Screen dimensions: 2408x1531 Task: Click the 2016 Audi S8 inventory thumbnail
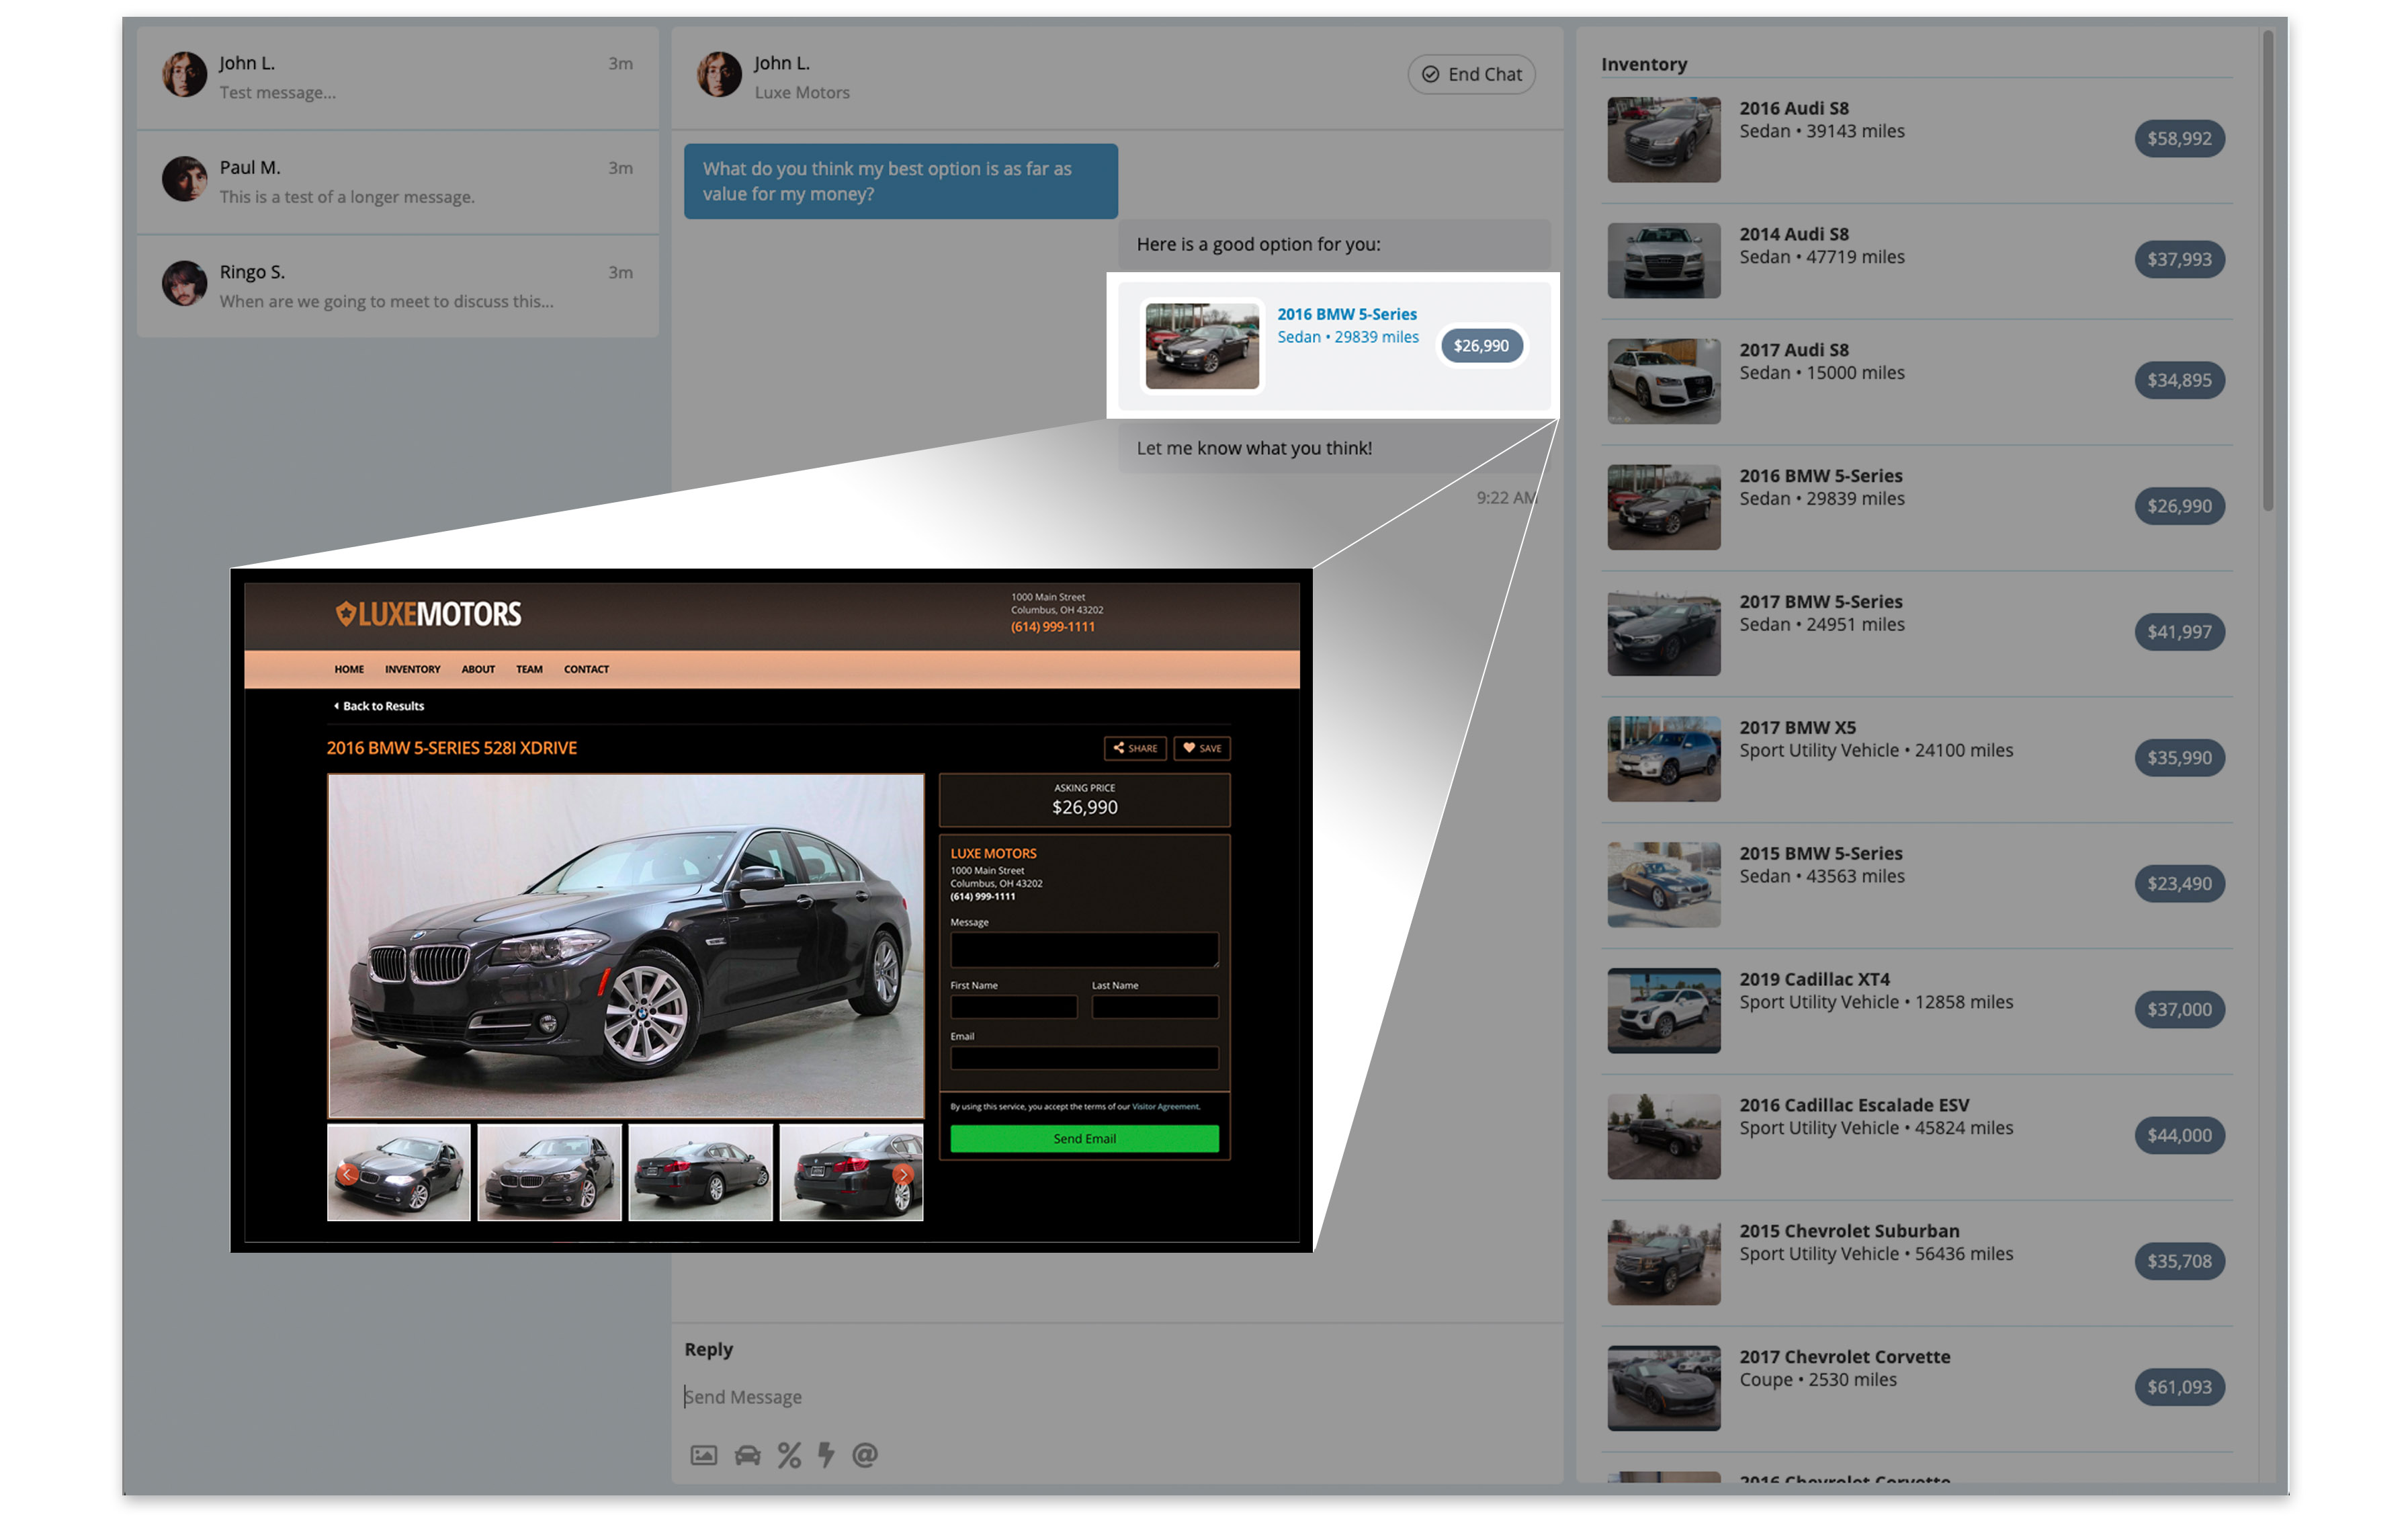(1664, 139)
